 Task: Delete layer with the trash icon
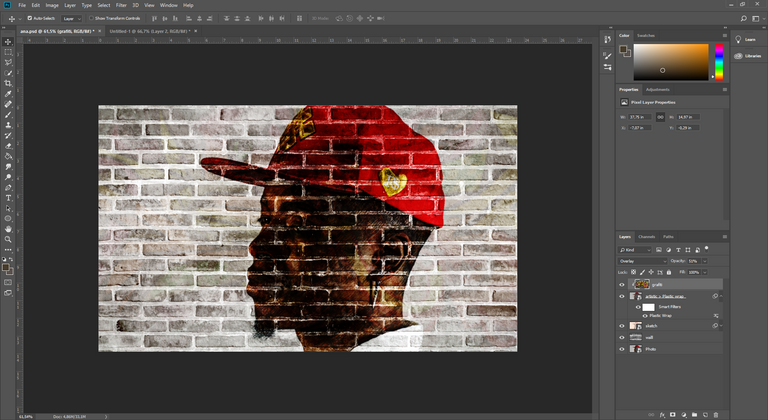coord(716,415)
